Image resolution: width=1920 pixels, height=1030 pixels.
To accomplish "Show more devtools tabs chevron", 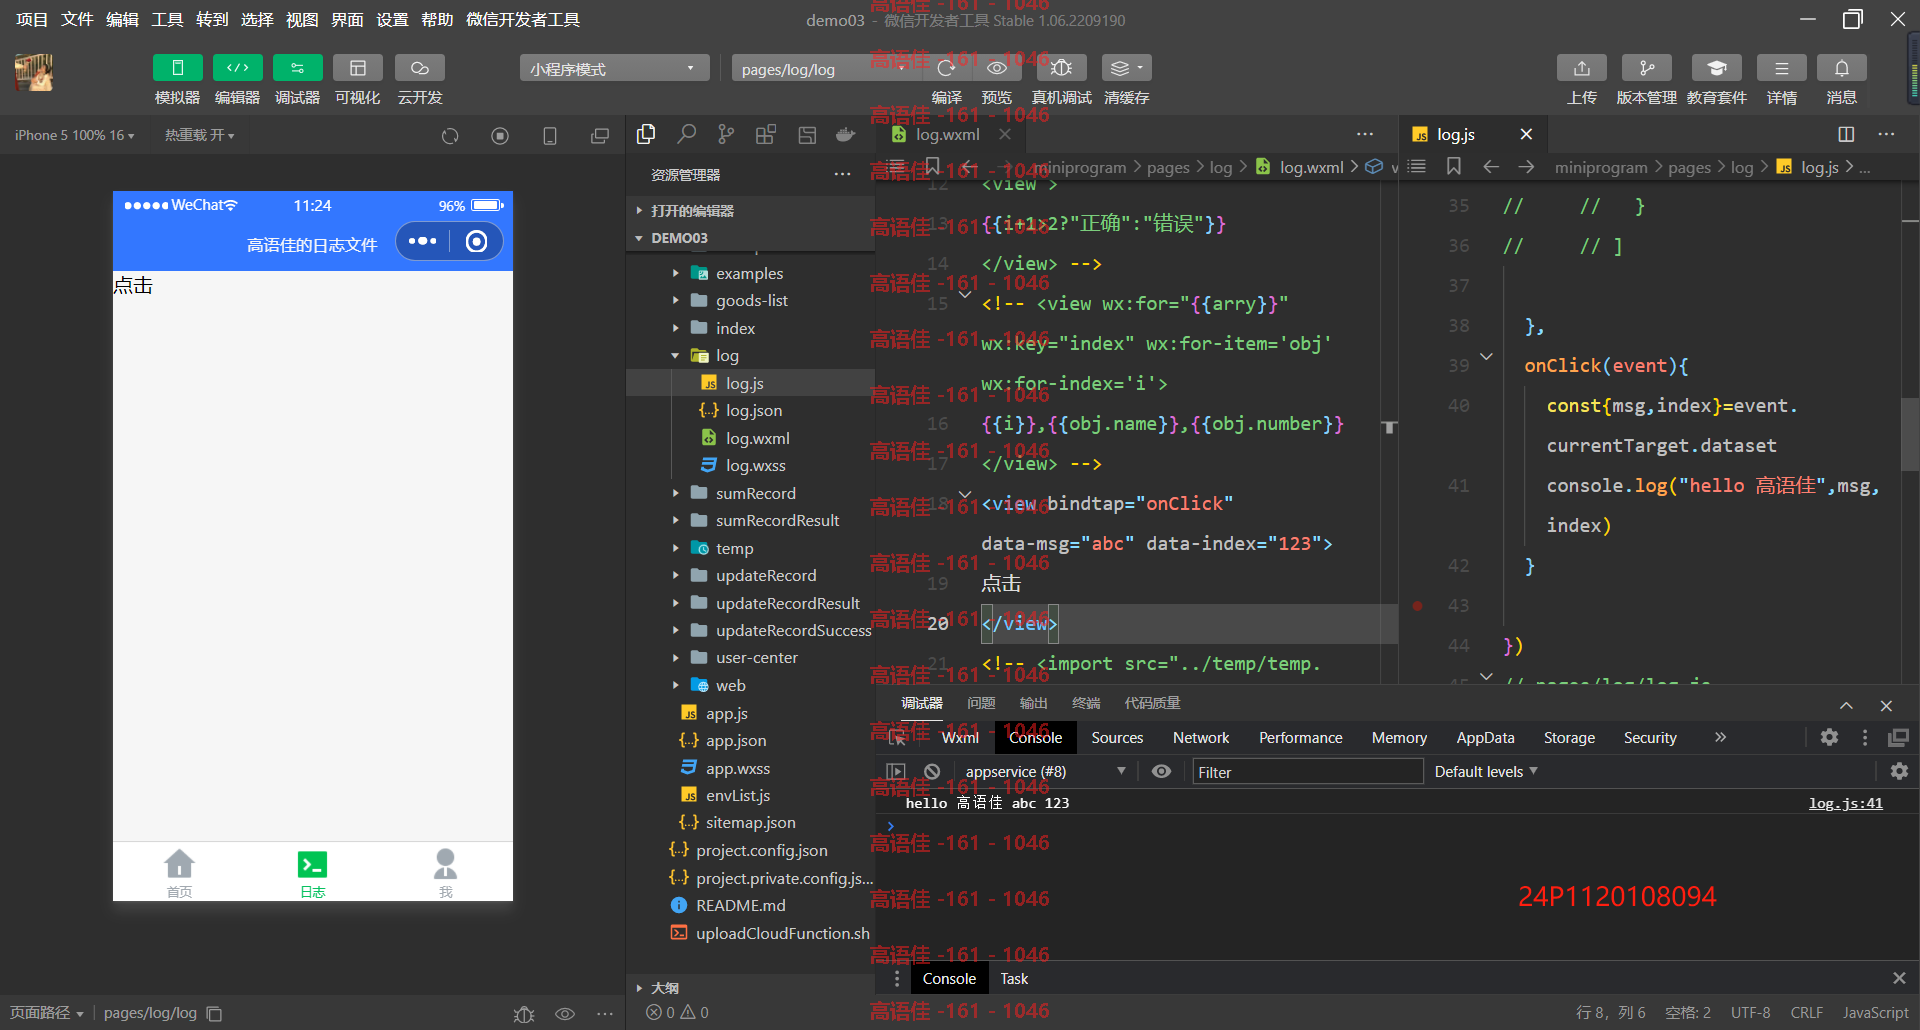I will (x=1720, y=738).
